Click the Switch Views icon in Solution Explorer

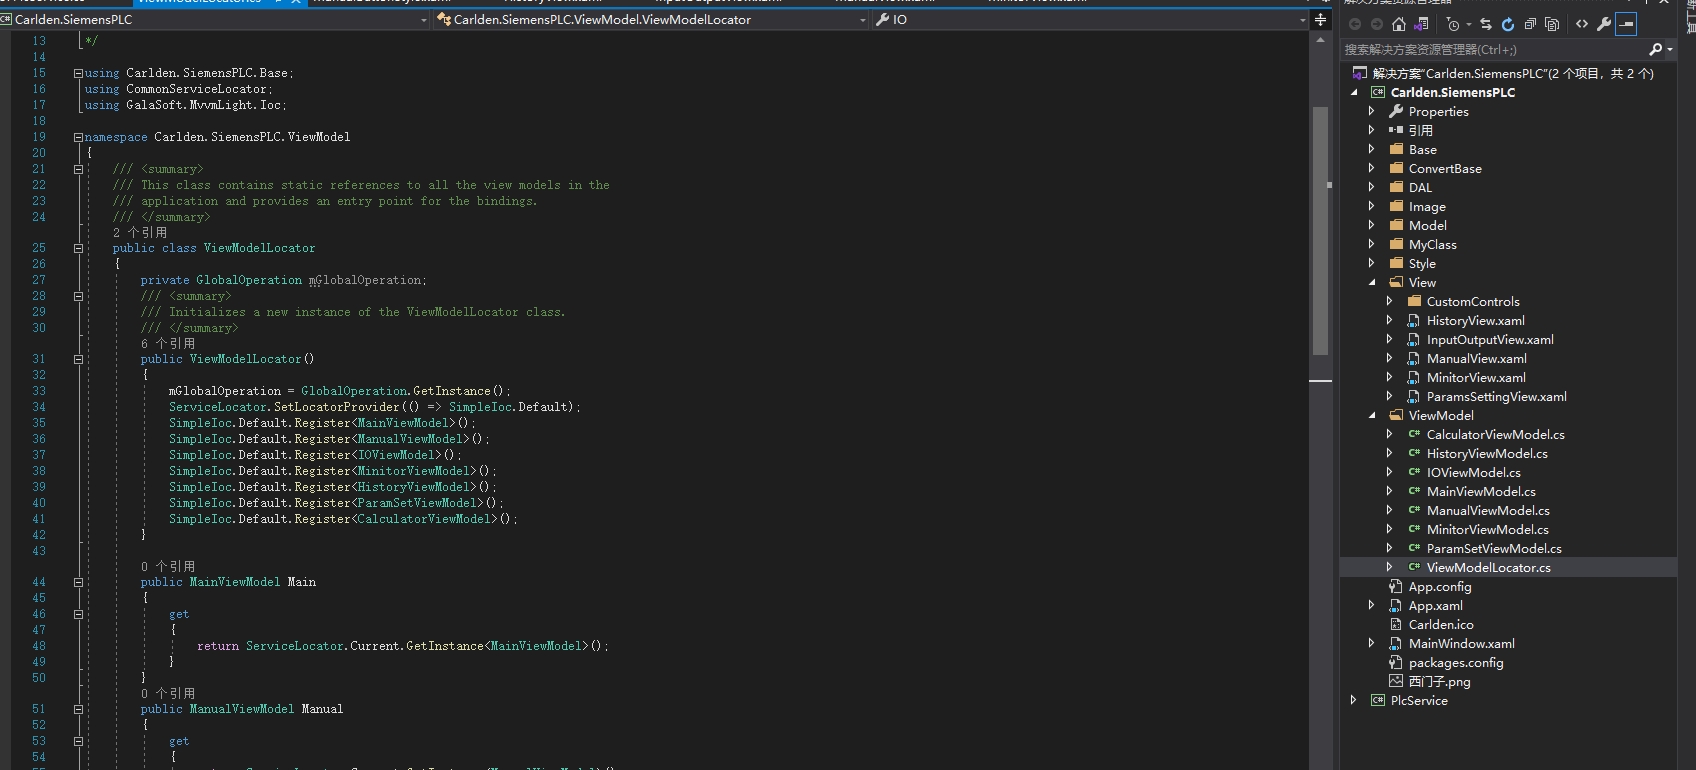pyautogui.click(x=1421, y=24)
